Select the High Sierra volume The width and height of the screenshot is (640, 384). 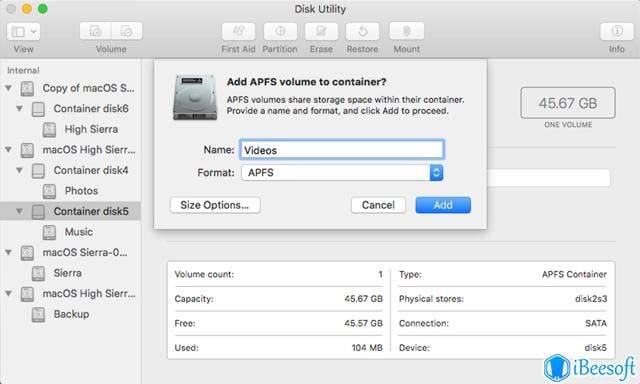point(91,129)
